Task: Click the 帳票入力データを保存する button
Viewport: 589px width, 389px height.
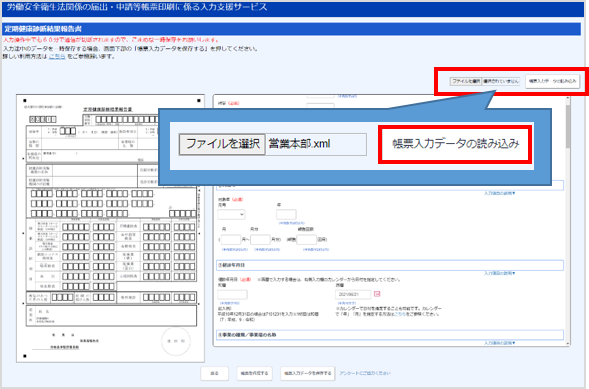Action: (x=308, y=374)
